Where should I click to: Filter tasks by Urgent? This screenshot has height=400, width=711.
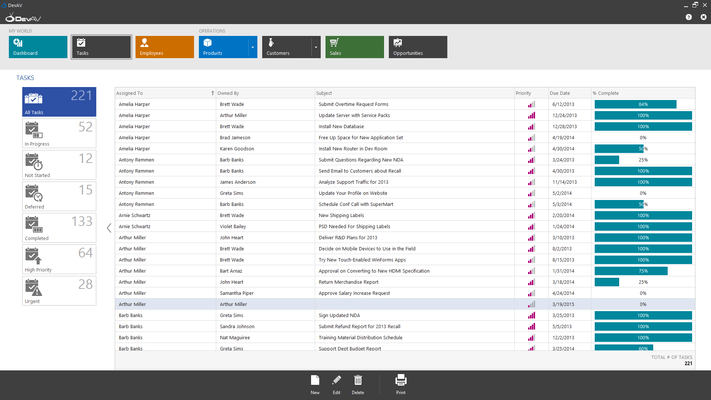click(59, 290)
